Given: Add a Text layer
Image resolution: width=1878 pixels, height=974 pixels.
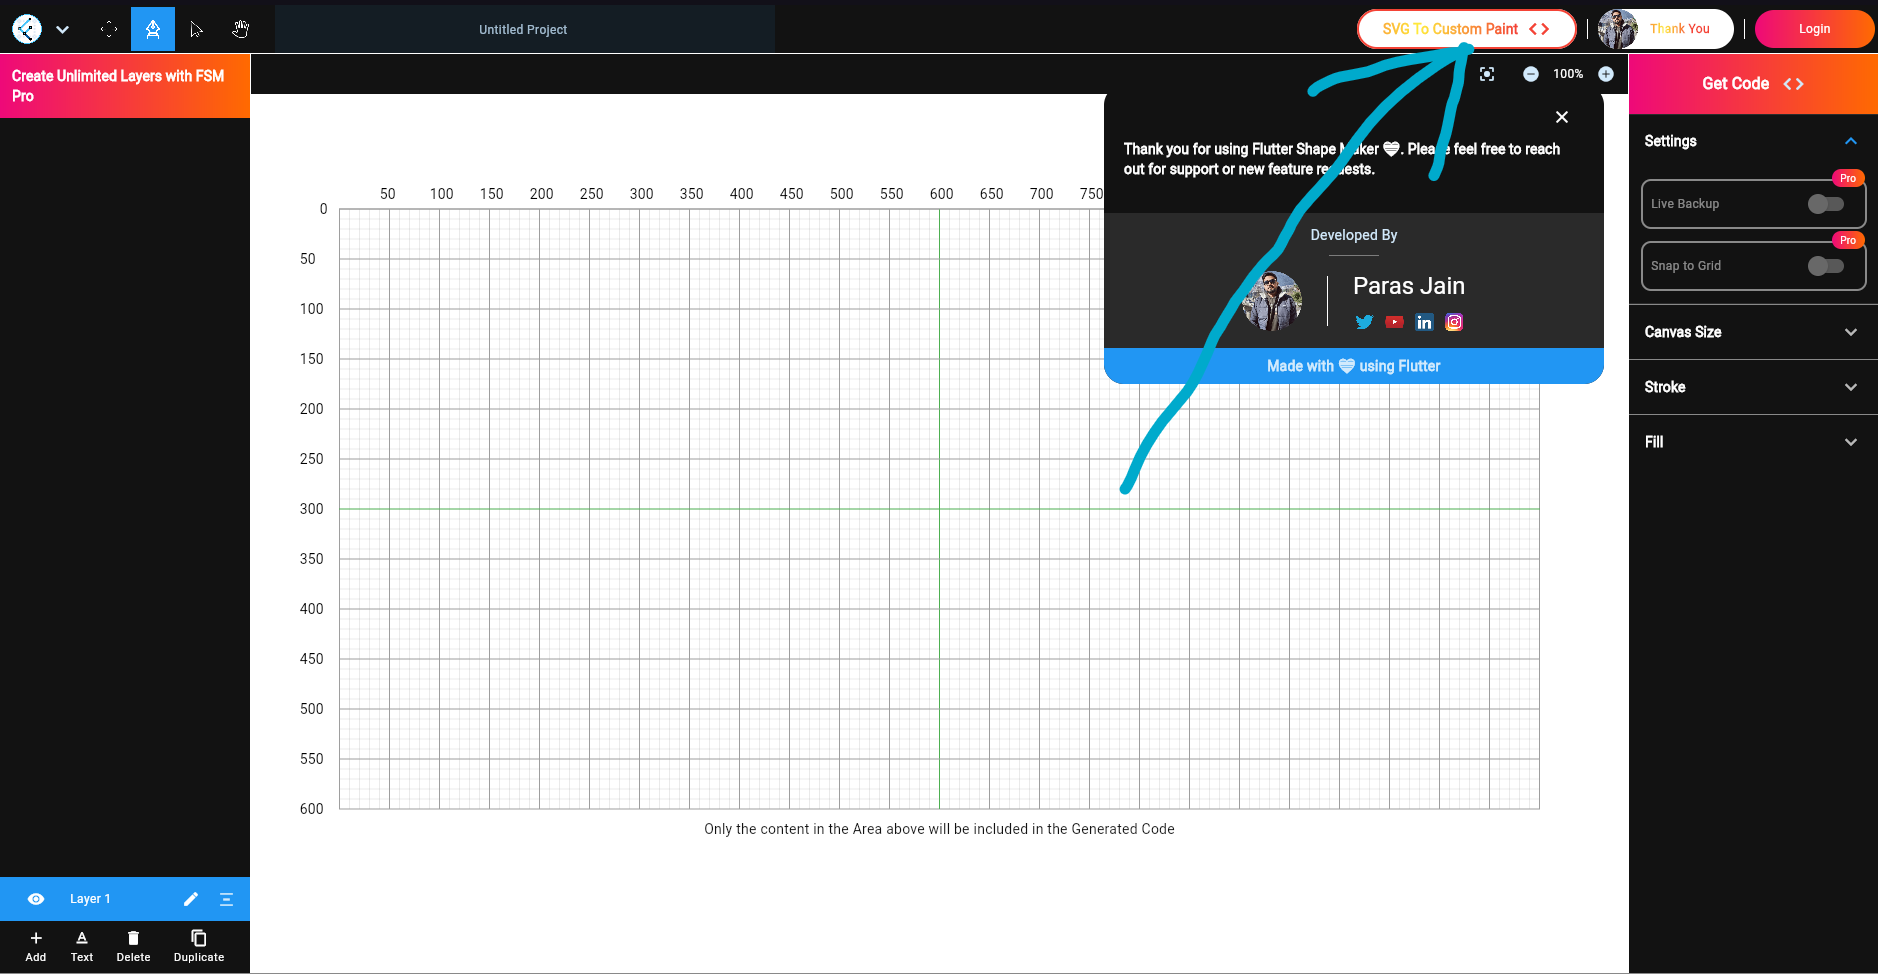Looking at the screenshot, I should coord(82,946).
